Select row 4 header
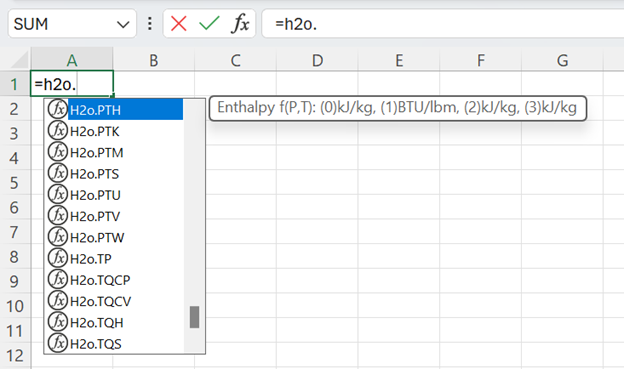This screenshot has width=624, height=369. point(15,158)
